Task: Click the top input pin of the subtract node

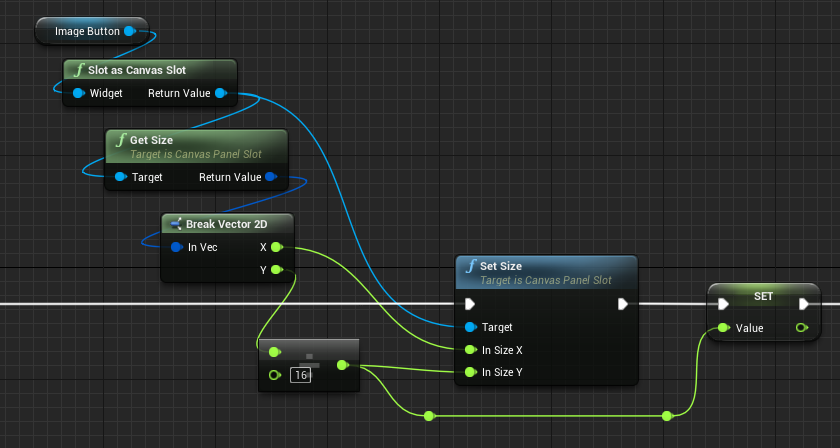Action: tap(274, 352)
